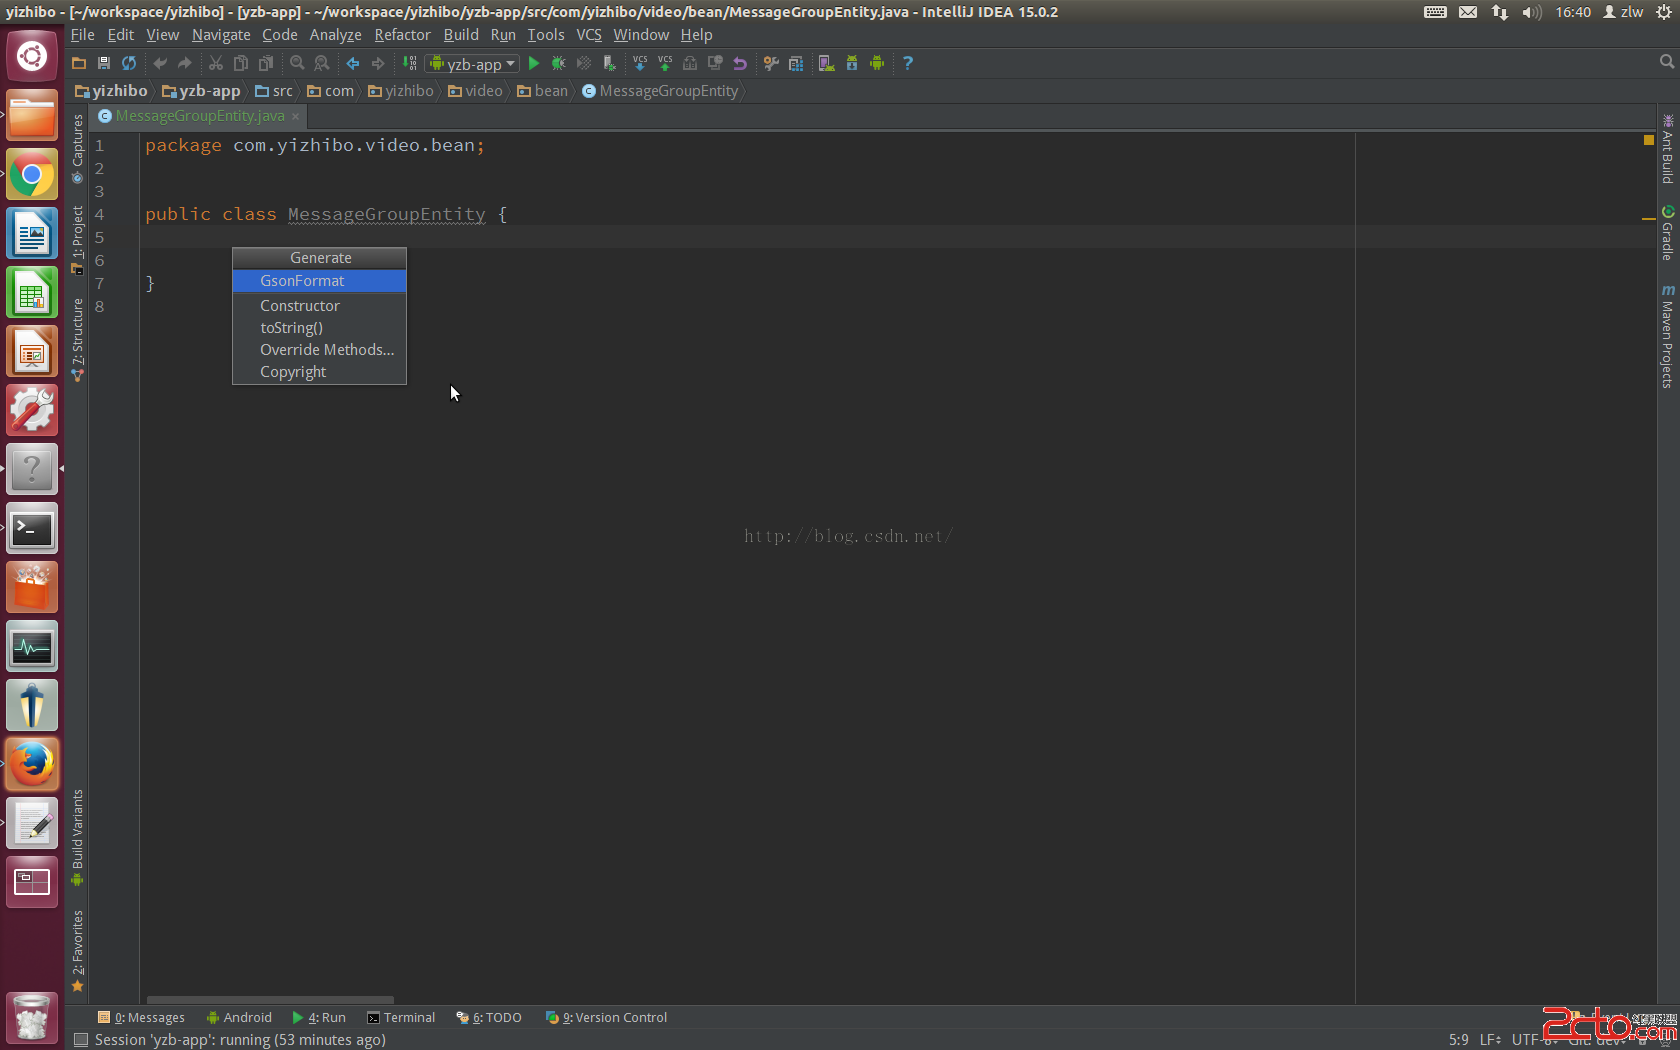This screenshot has height=1050, width=1680.
Task: Click the tool window quick-access button at bottom-left
Action: [81, 1040]
